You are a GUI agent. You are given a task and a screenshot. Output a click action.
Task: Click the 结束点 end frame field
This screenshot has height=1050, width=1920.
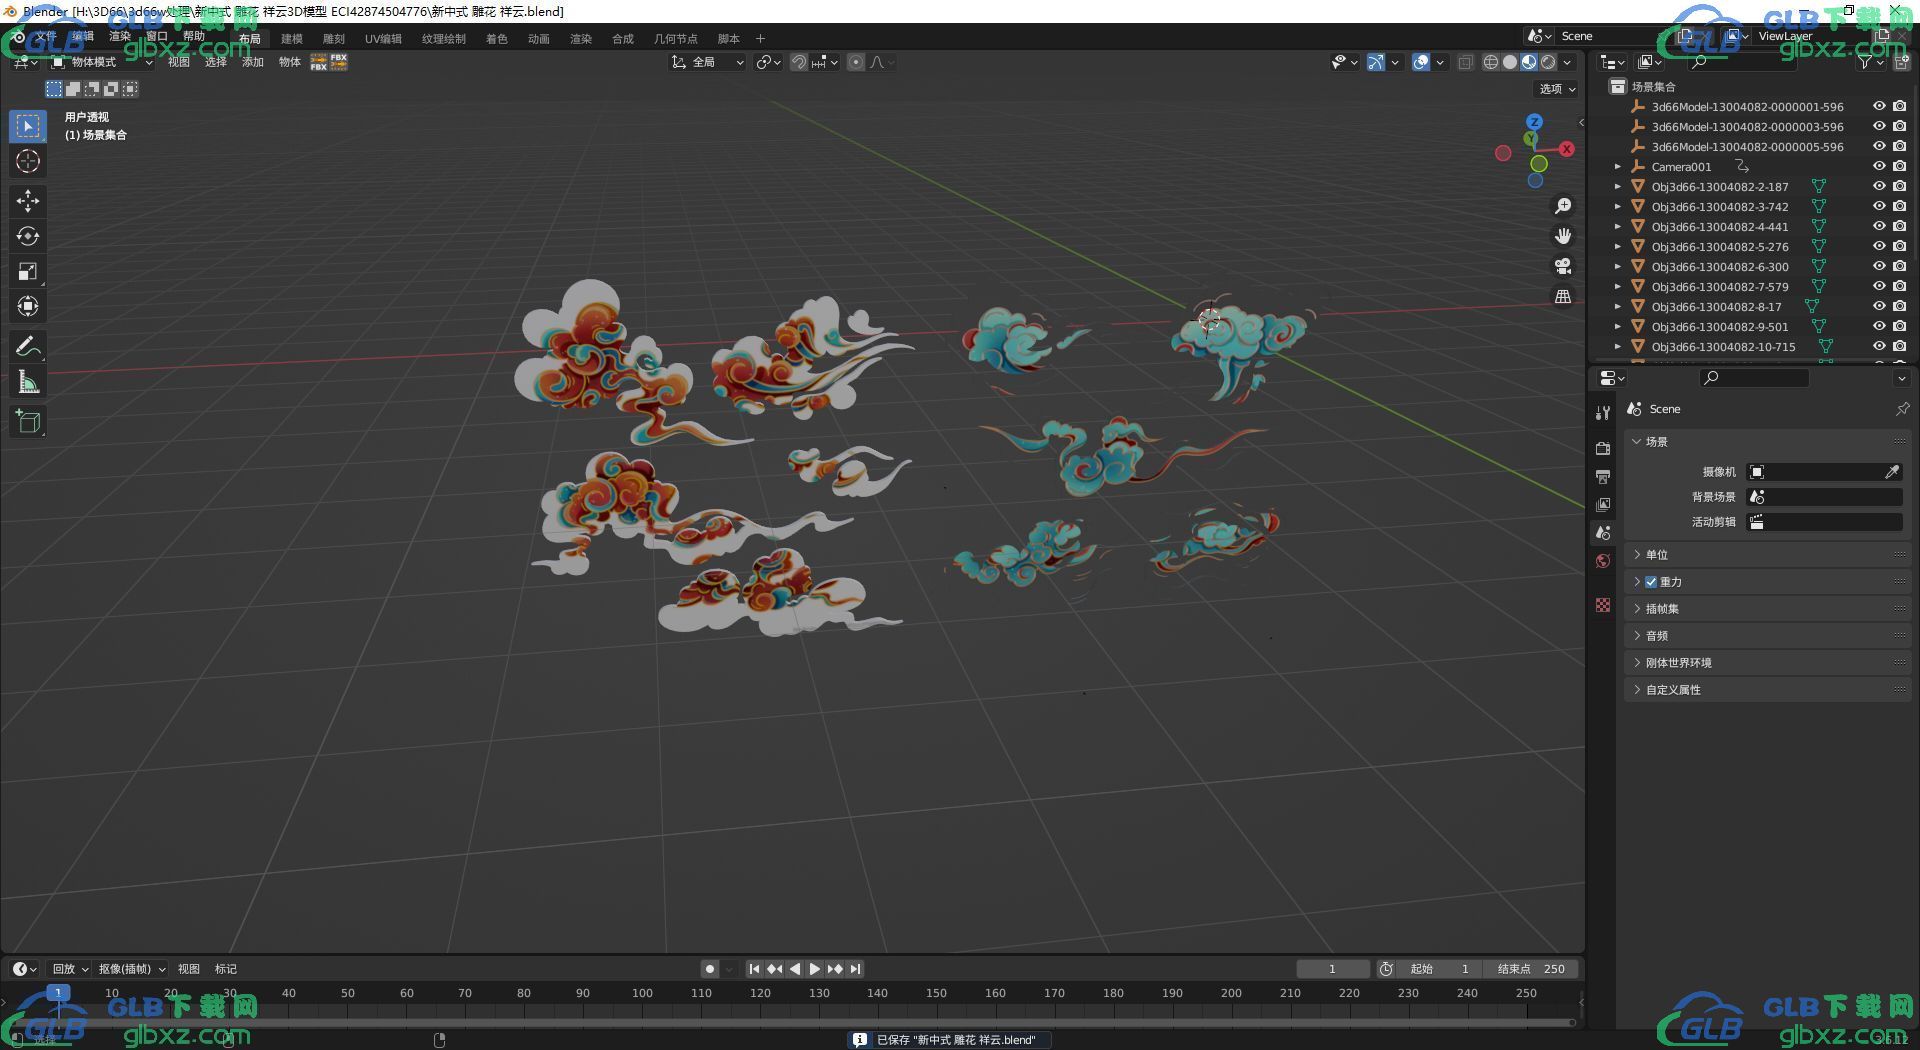pos(1531,969)
